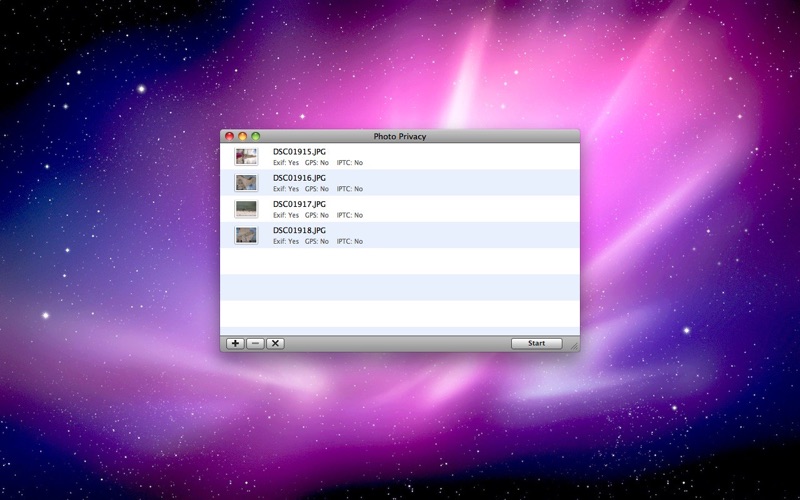Click Exif: Yes label under DSC01915.JPG
This screenshot has height=500, width=800.
click(x=286, y=163)
